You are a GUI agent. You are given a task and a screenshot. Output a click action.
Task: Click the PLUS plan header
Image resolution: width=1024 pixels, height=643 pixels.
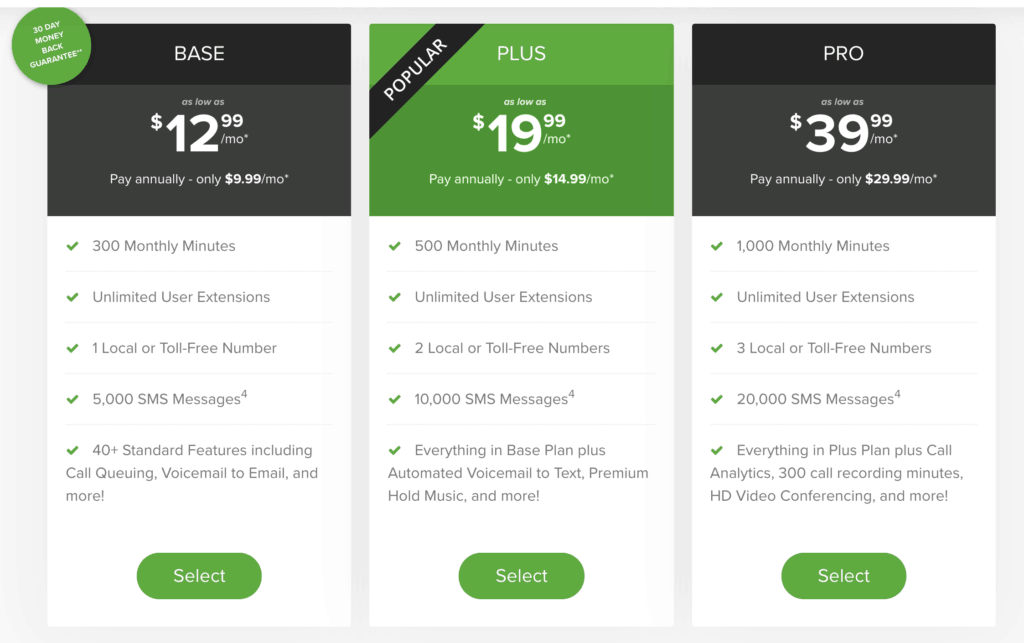tap(521, 53)
